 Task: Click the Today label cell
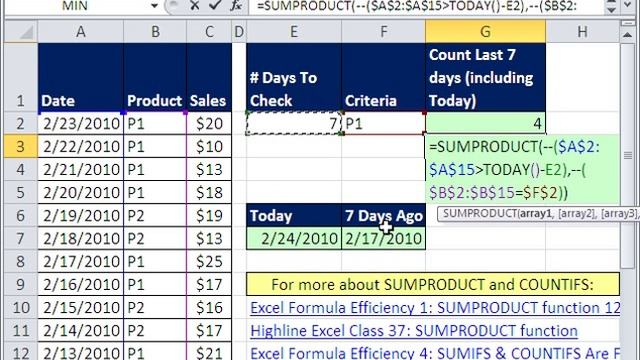294,215
